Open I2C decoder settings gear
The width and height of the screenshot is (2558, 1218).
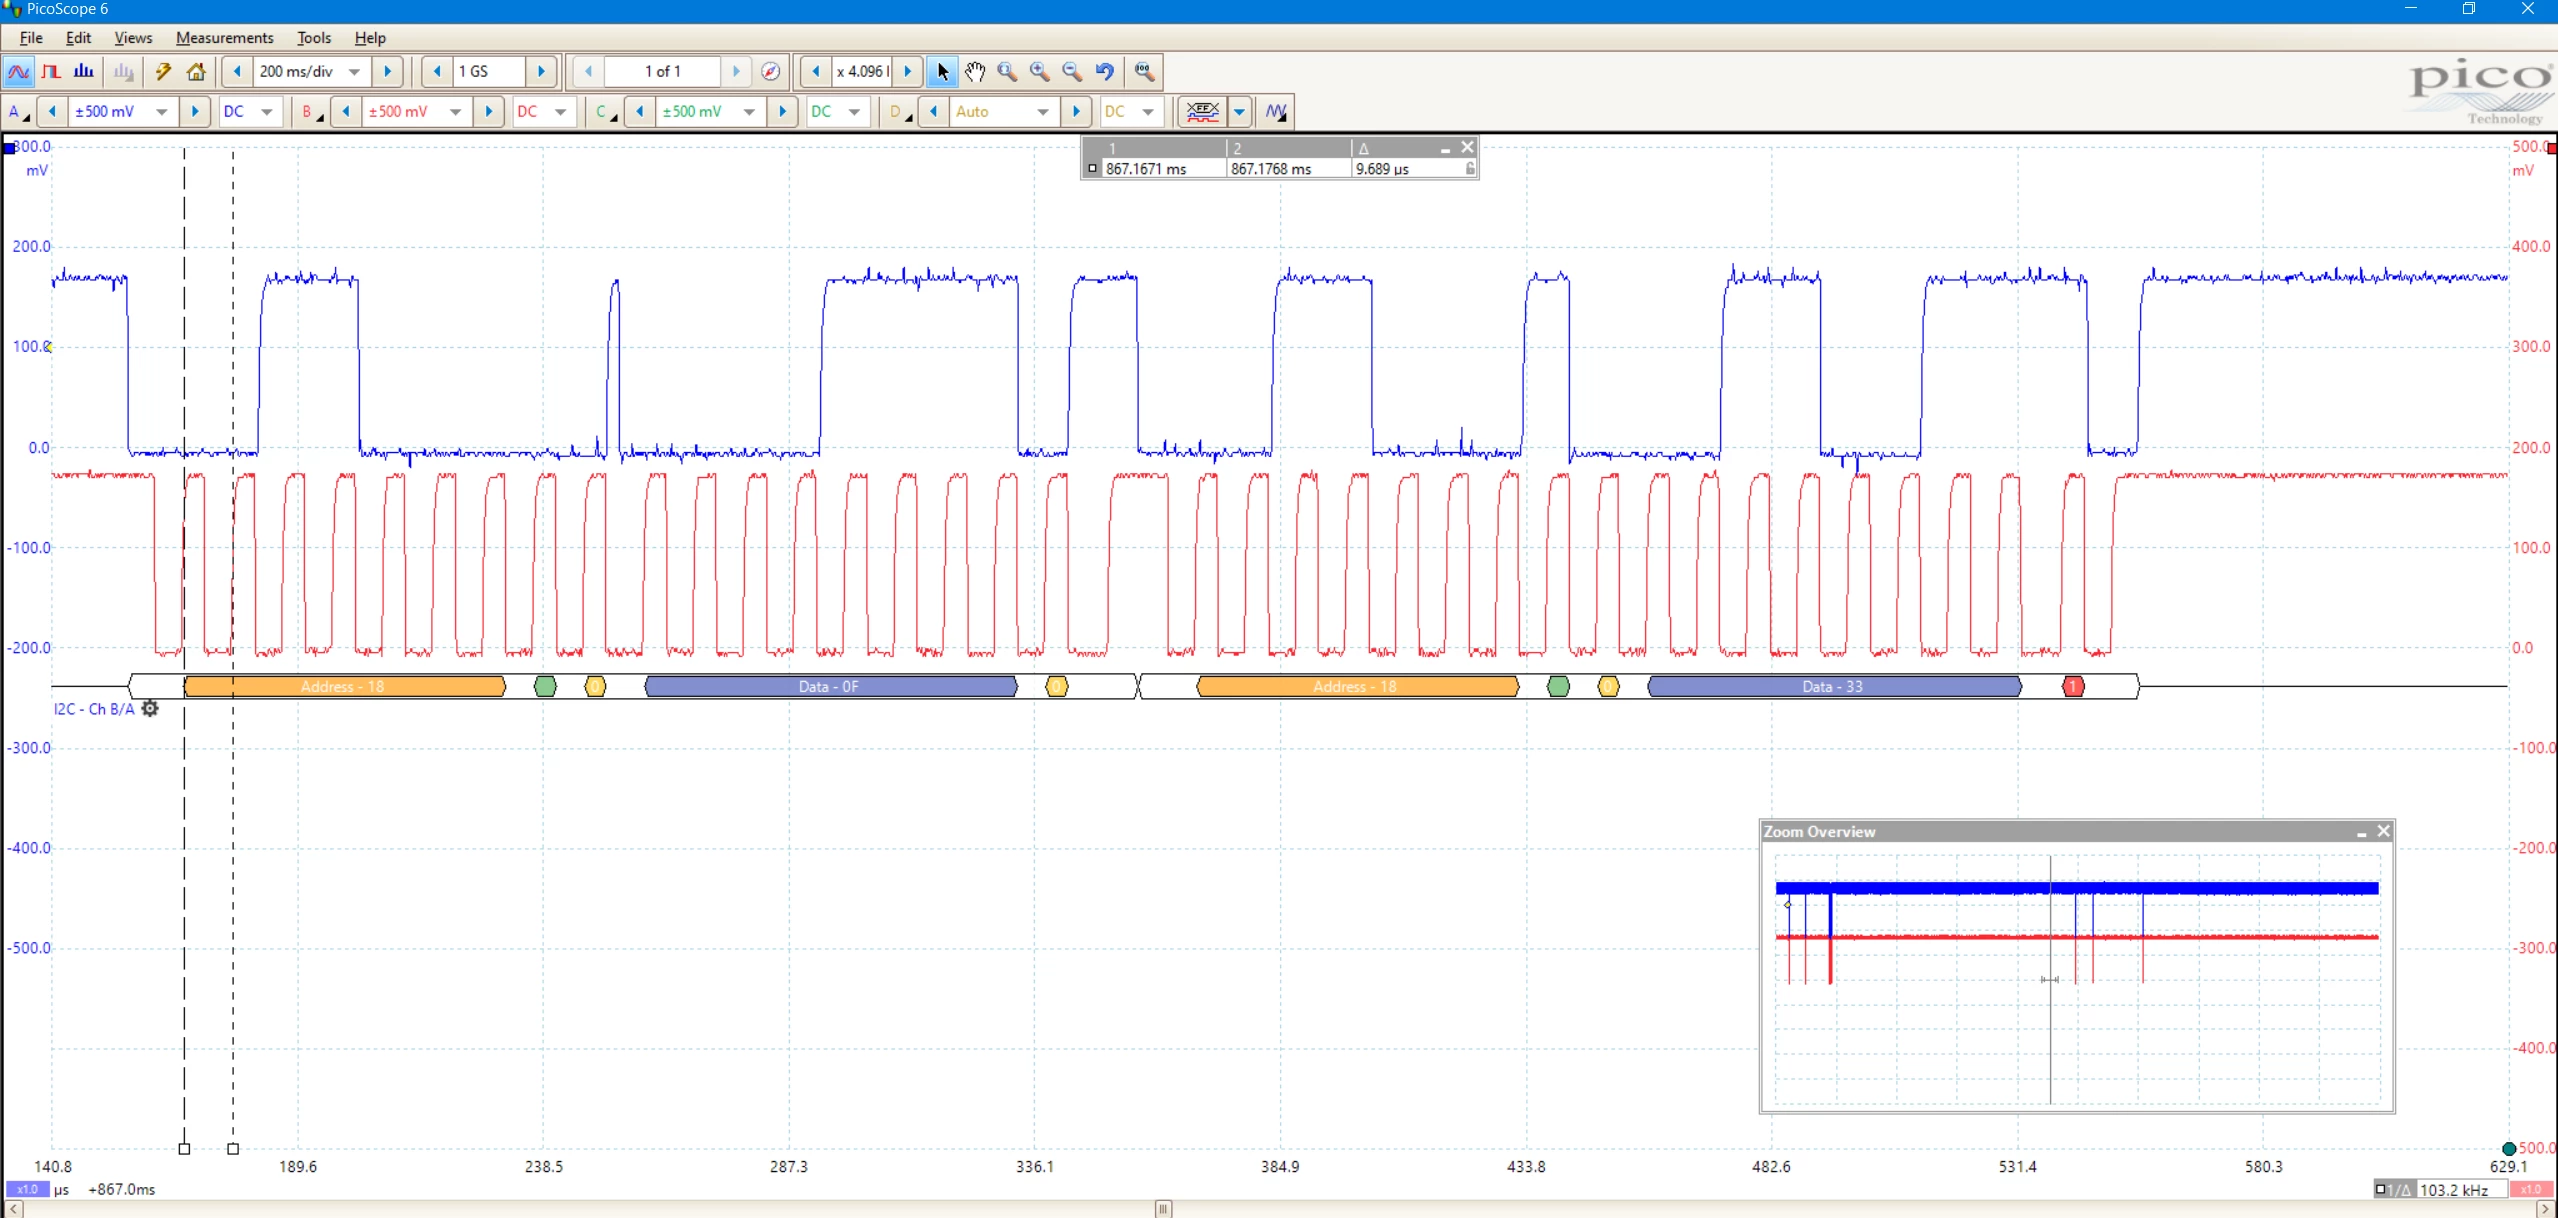tap(150, 709)
